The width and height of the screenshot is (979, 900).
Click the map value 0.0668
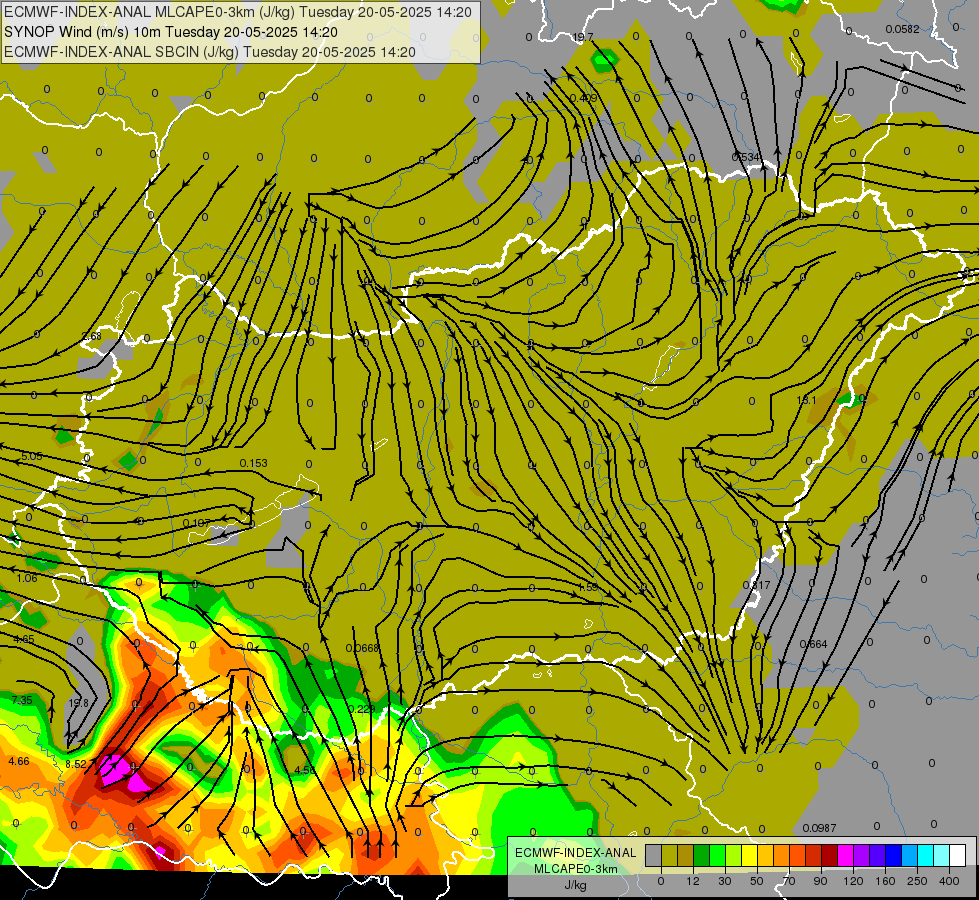[362, 648]
